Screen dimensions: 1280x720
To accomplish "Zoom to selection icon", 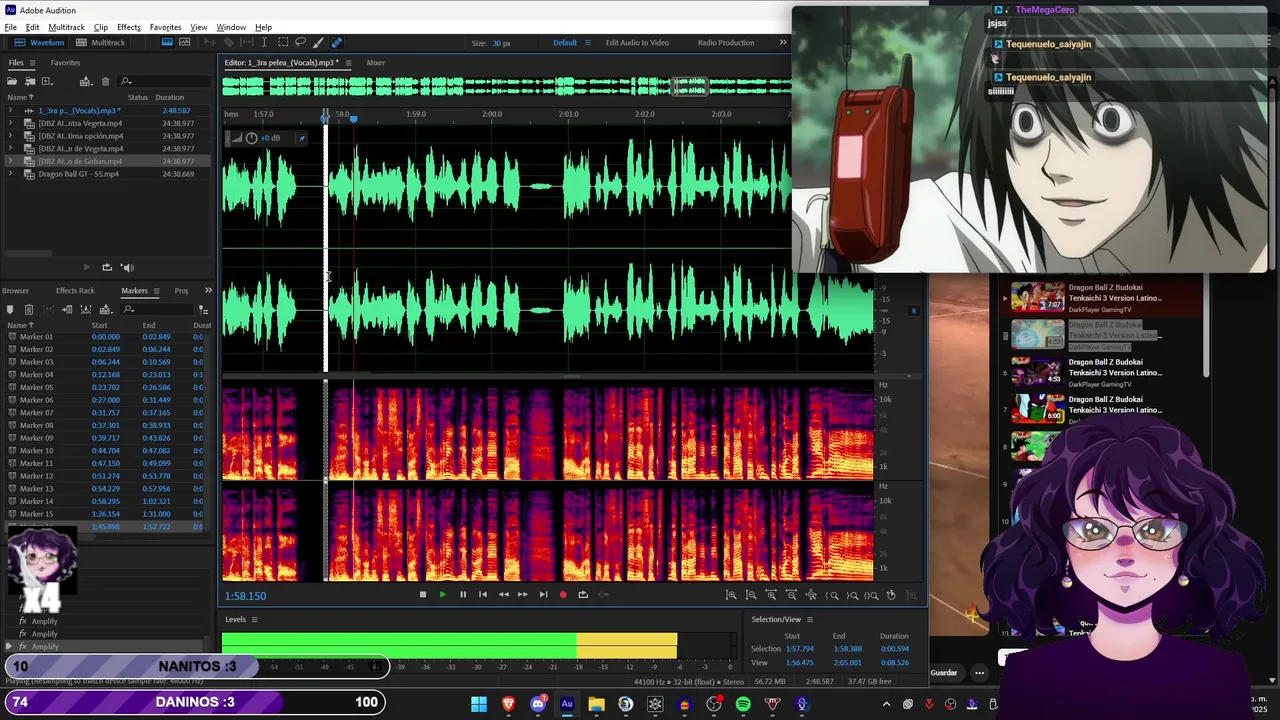I will coord(872,595).
